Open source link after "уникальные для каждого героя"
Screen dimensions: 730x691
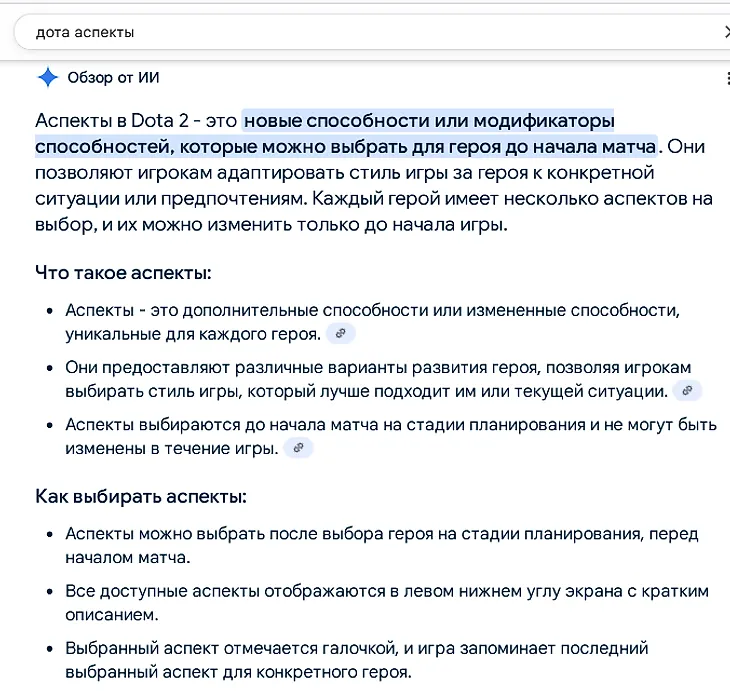pyautogui.click(x=340, y=333)
